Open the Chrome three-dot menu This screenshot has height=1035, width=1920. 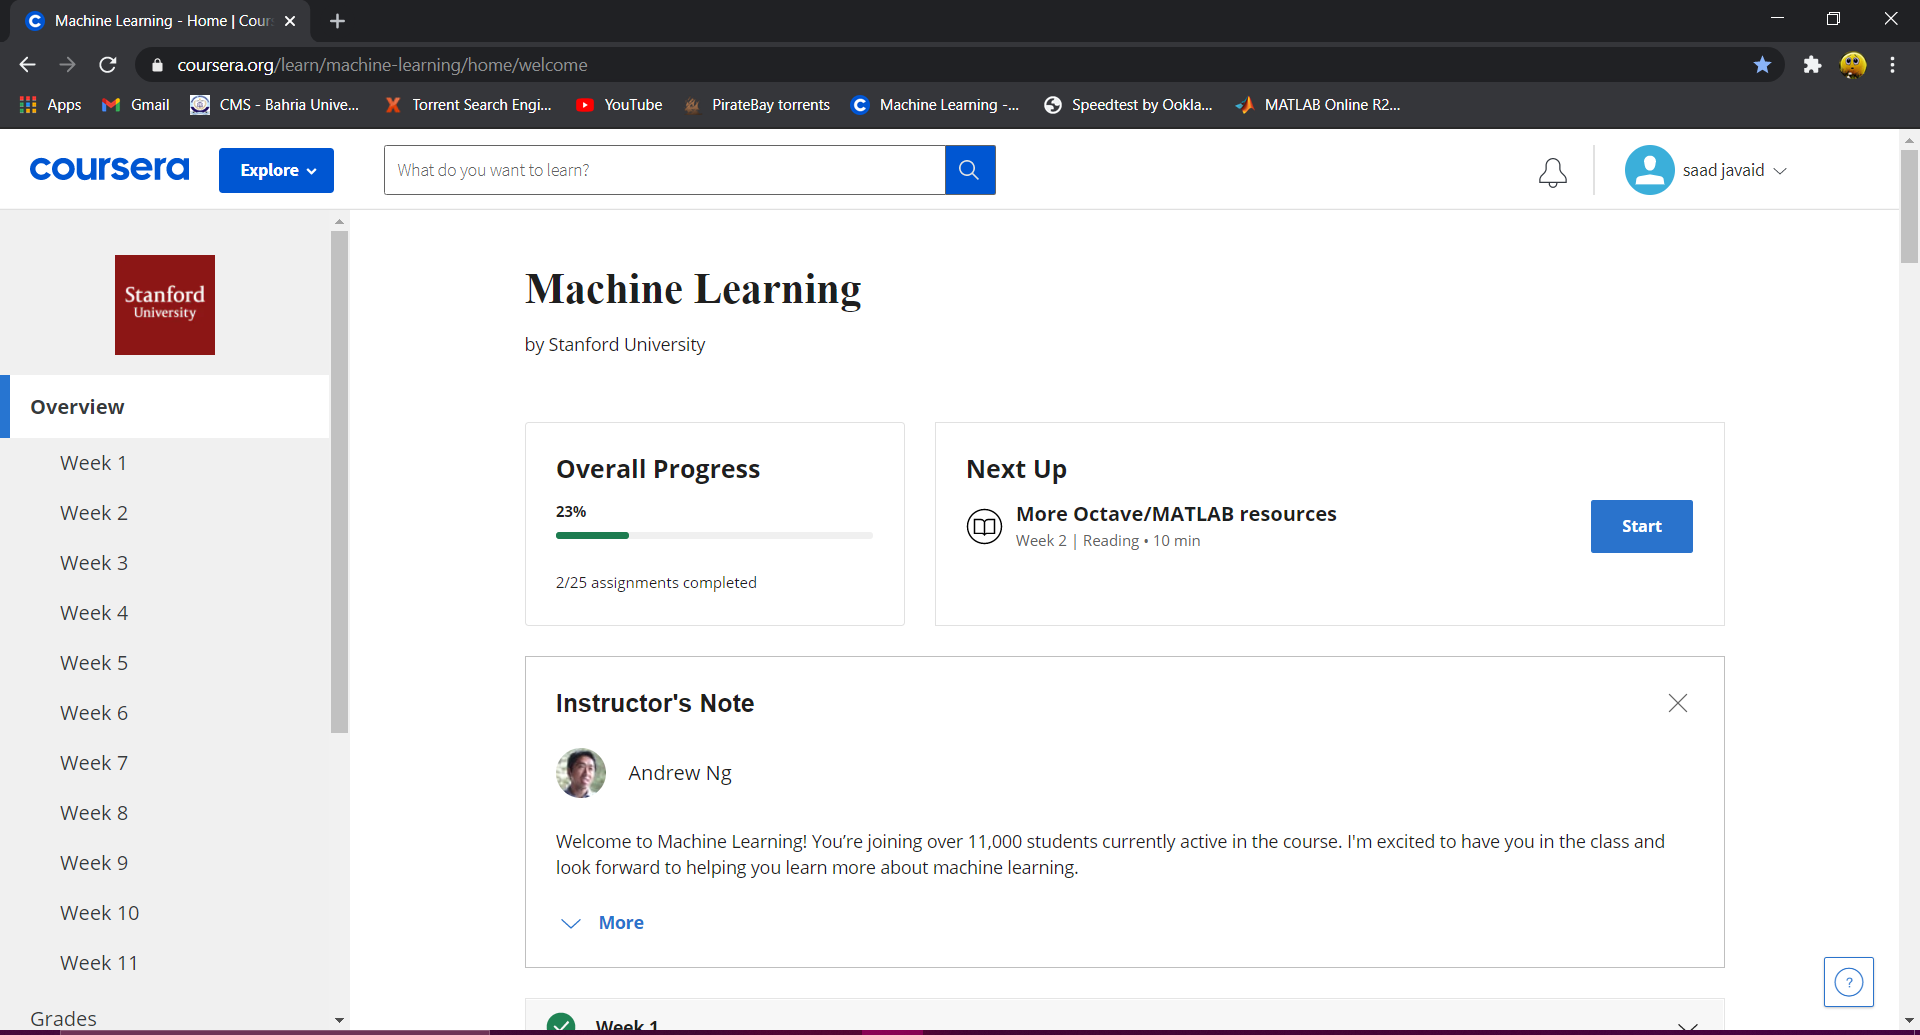click(x=1892, y=65)
